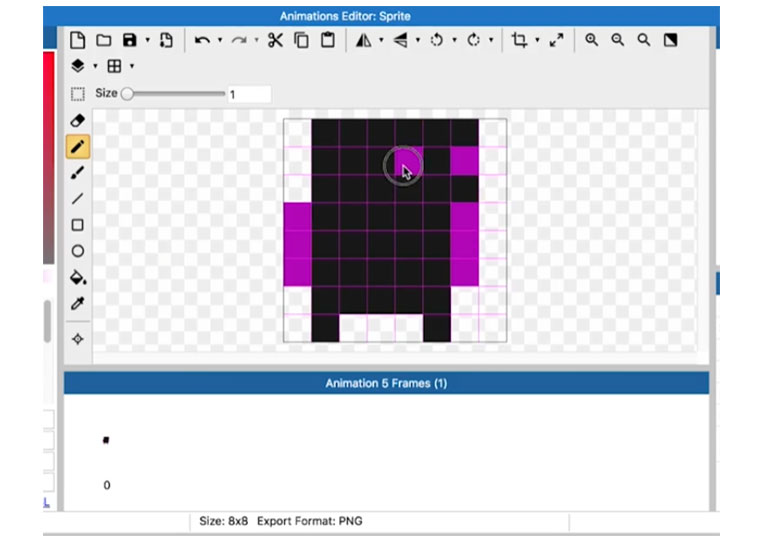Viewport: 763px width, 541px height.
Task: Click the brush size value field
Action: point(249,94)
